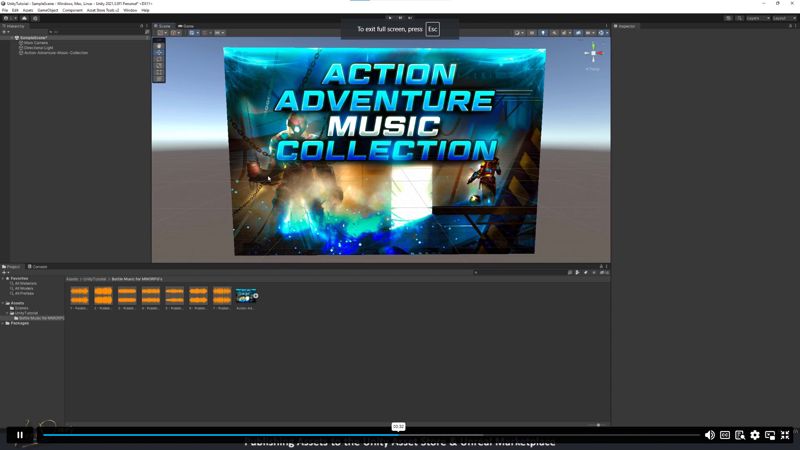Click the Unity global search icon
The height and width of the screenshot is (450, 800).
tap(739, 18)
